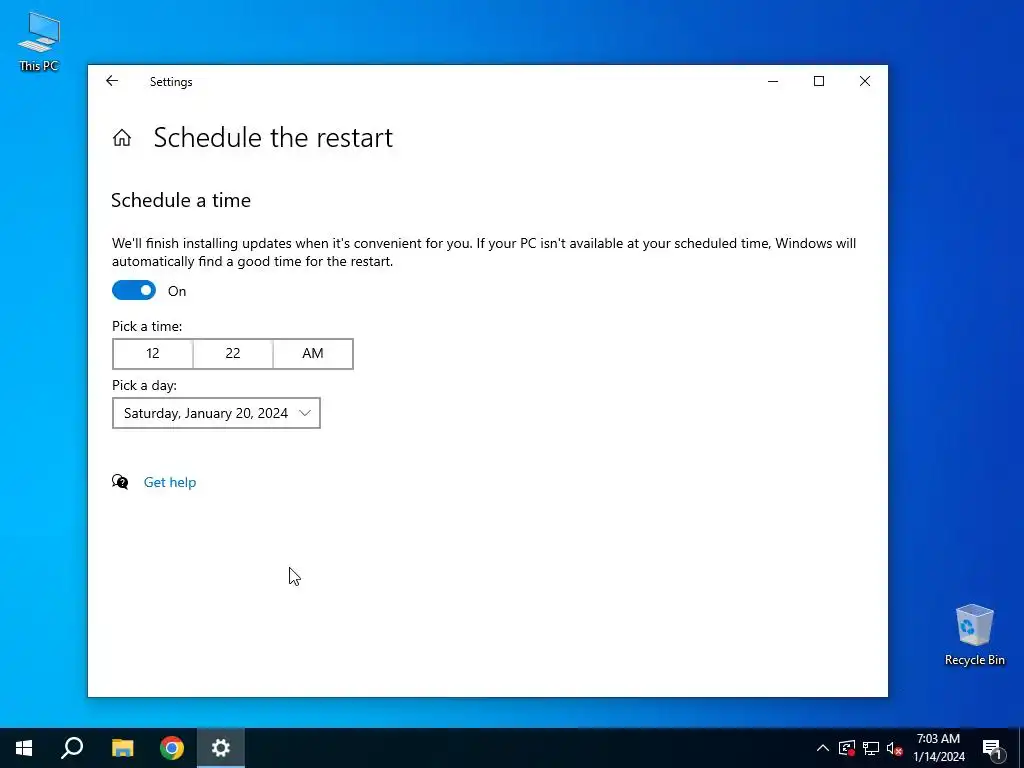Show hidden system tray icons
This screenshot has width=1024, height=768.
[823, 748]
